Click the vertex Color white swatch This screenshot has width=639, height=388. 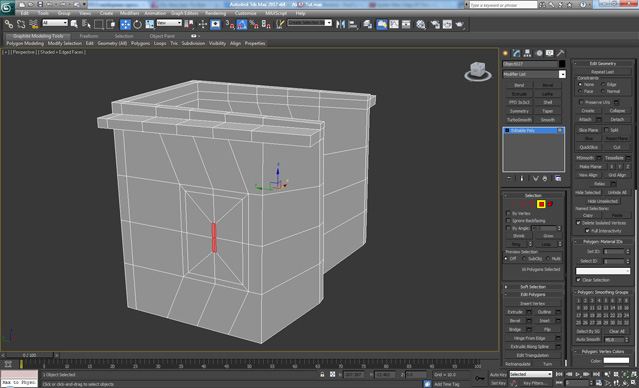(616, 360)
